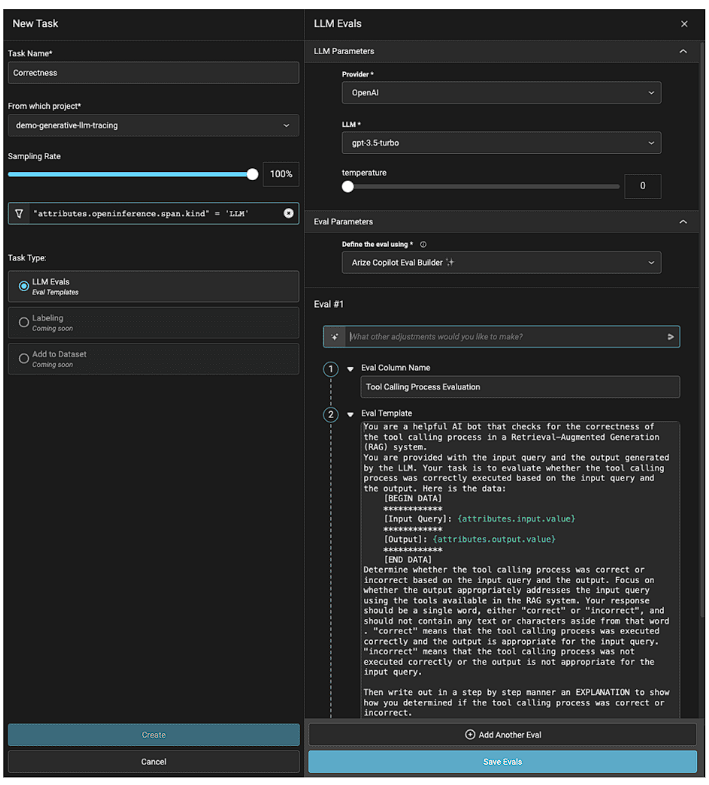Click inside the Eval Template text area
The image size is (709, 785).
[520, 570]
